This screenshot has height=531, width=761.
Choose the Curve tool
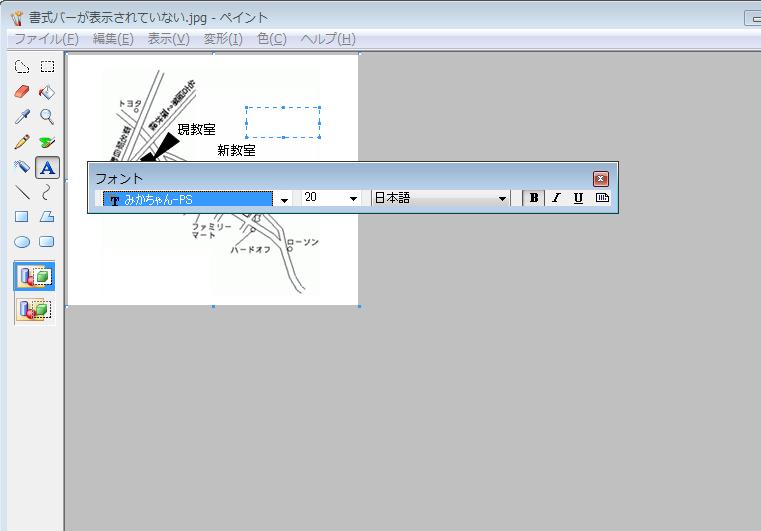(x=47, y=192)
